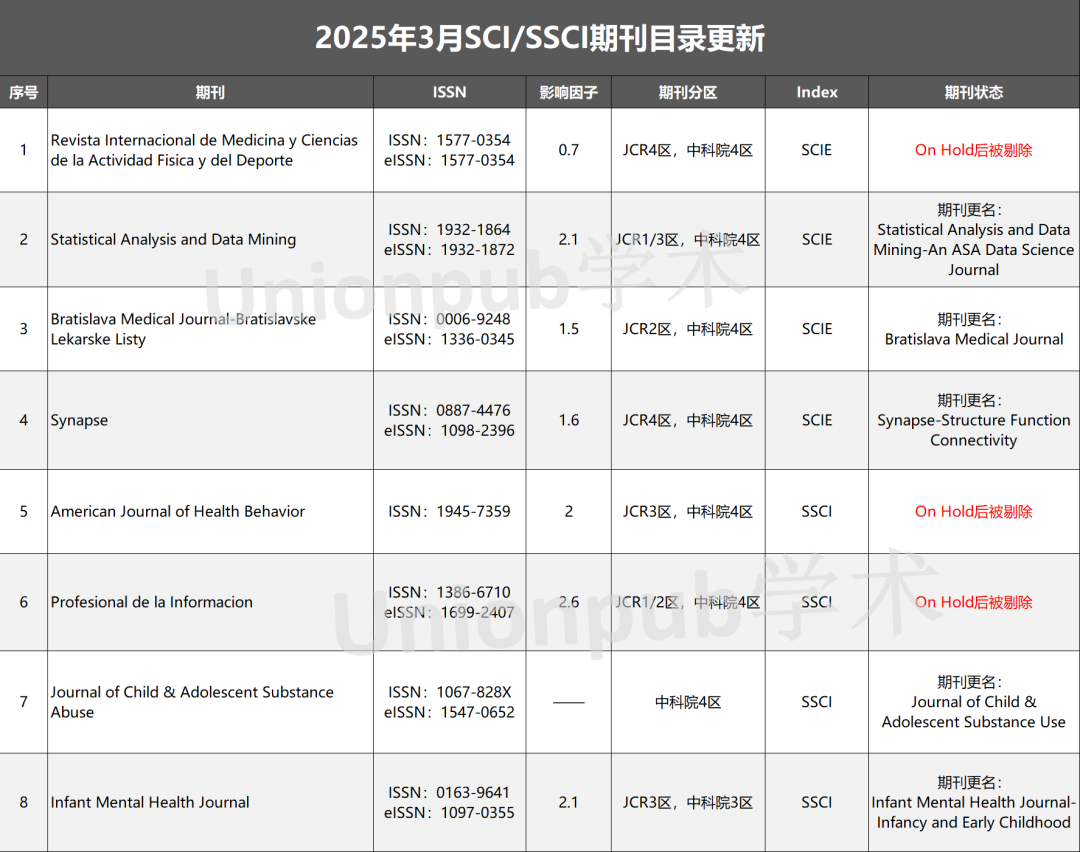Click On Hold后被剔除 for Profesional de la Informacion

point(974,602)
